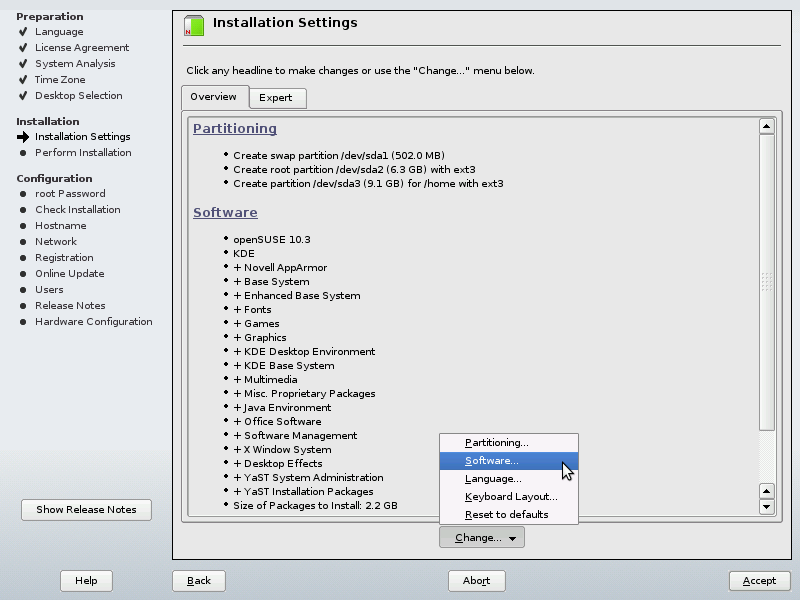Switch to the Overview tab
800x600 pixels.
click(x=215, y=97)
